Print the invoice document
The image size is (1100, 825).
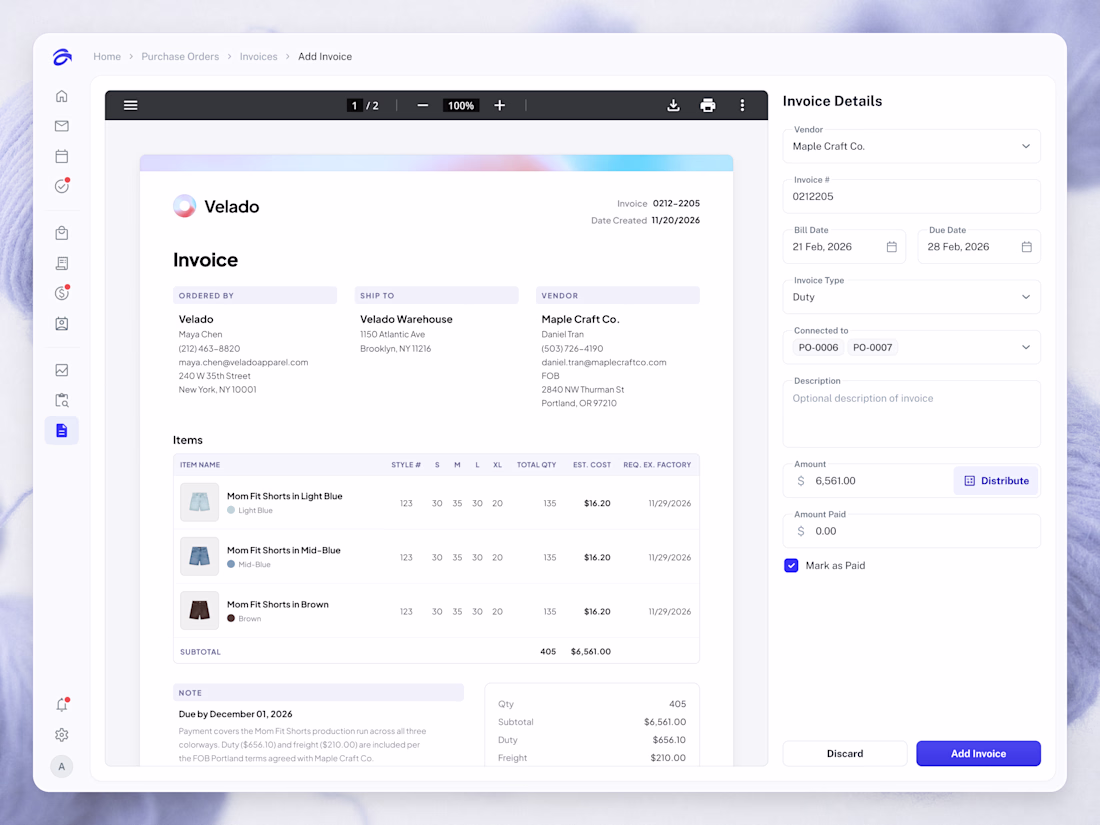click(x=708, y=105)
